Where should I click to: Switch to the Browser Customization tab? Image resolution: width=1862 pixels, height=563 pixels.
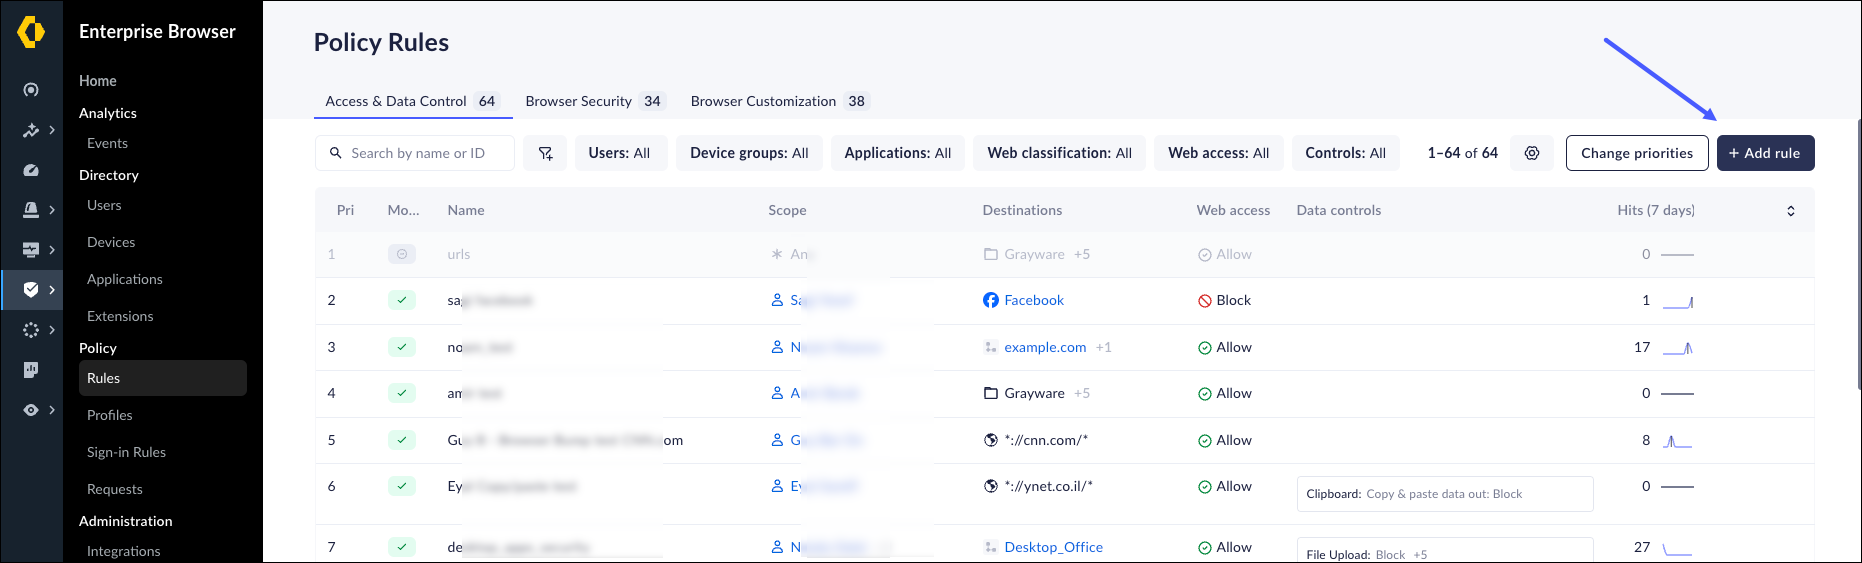click(778, 101)
